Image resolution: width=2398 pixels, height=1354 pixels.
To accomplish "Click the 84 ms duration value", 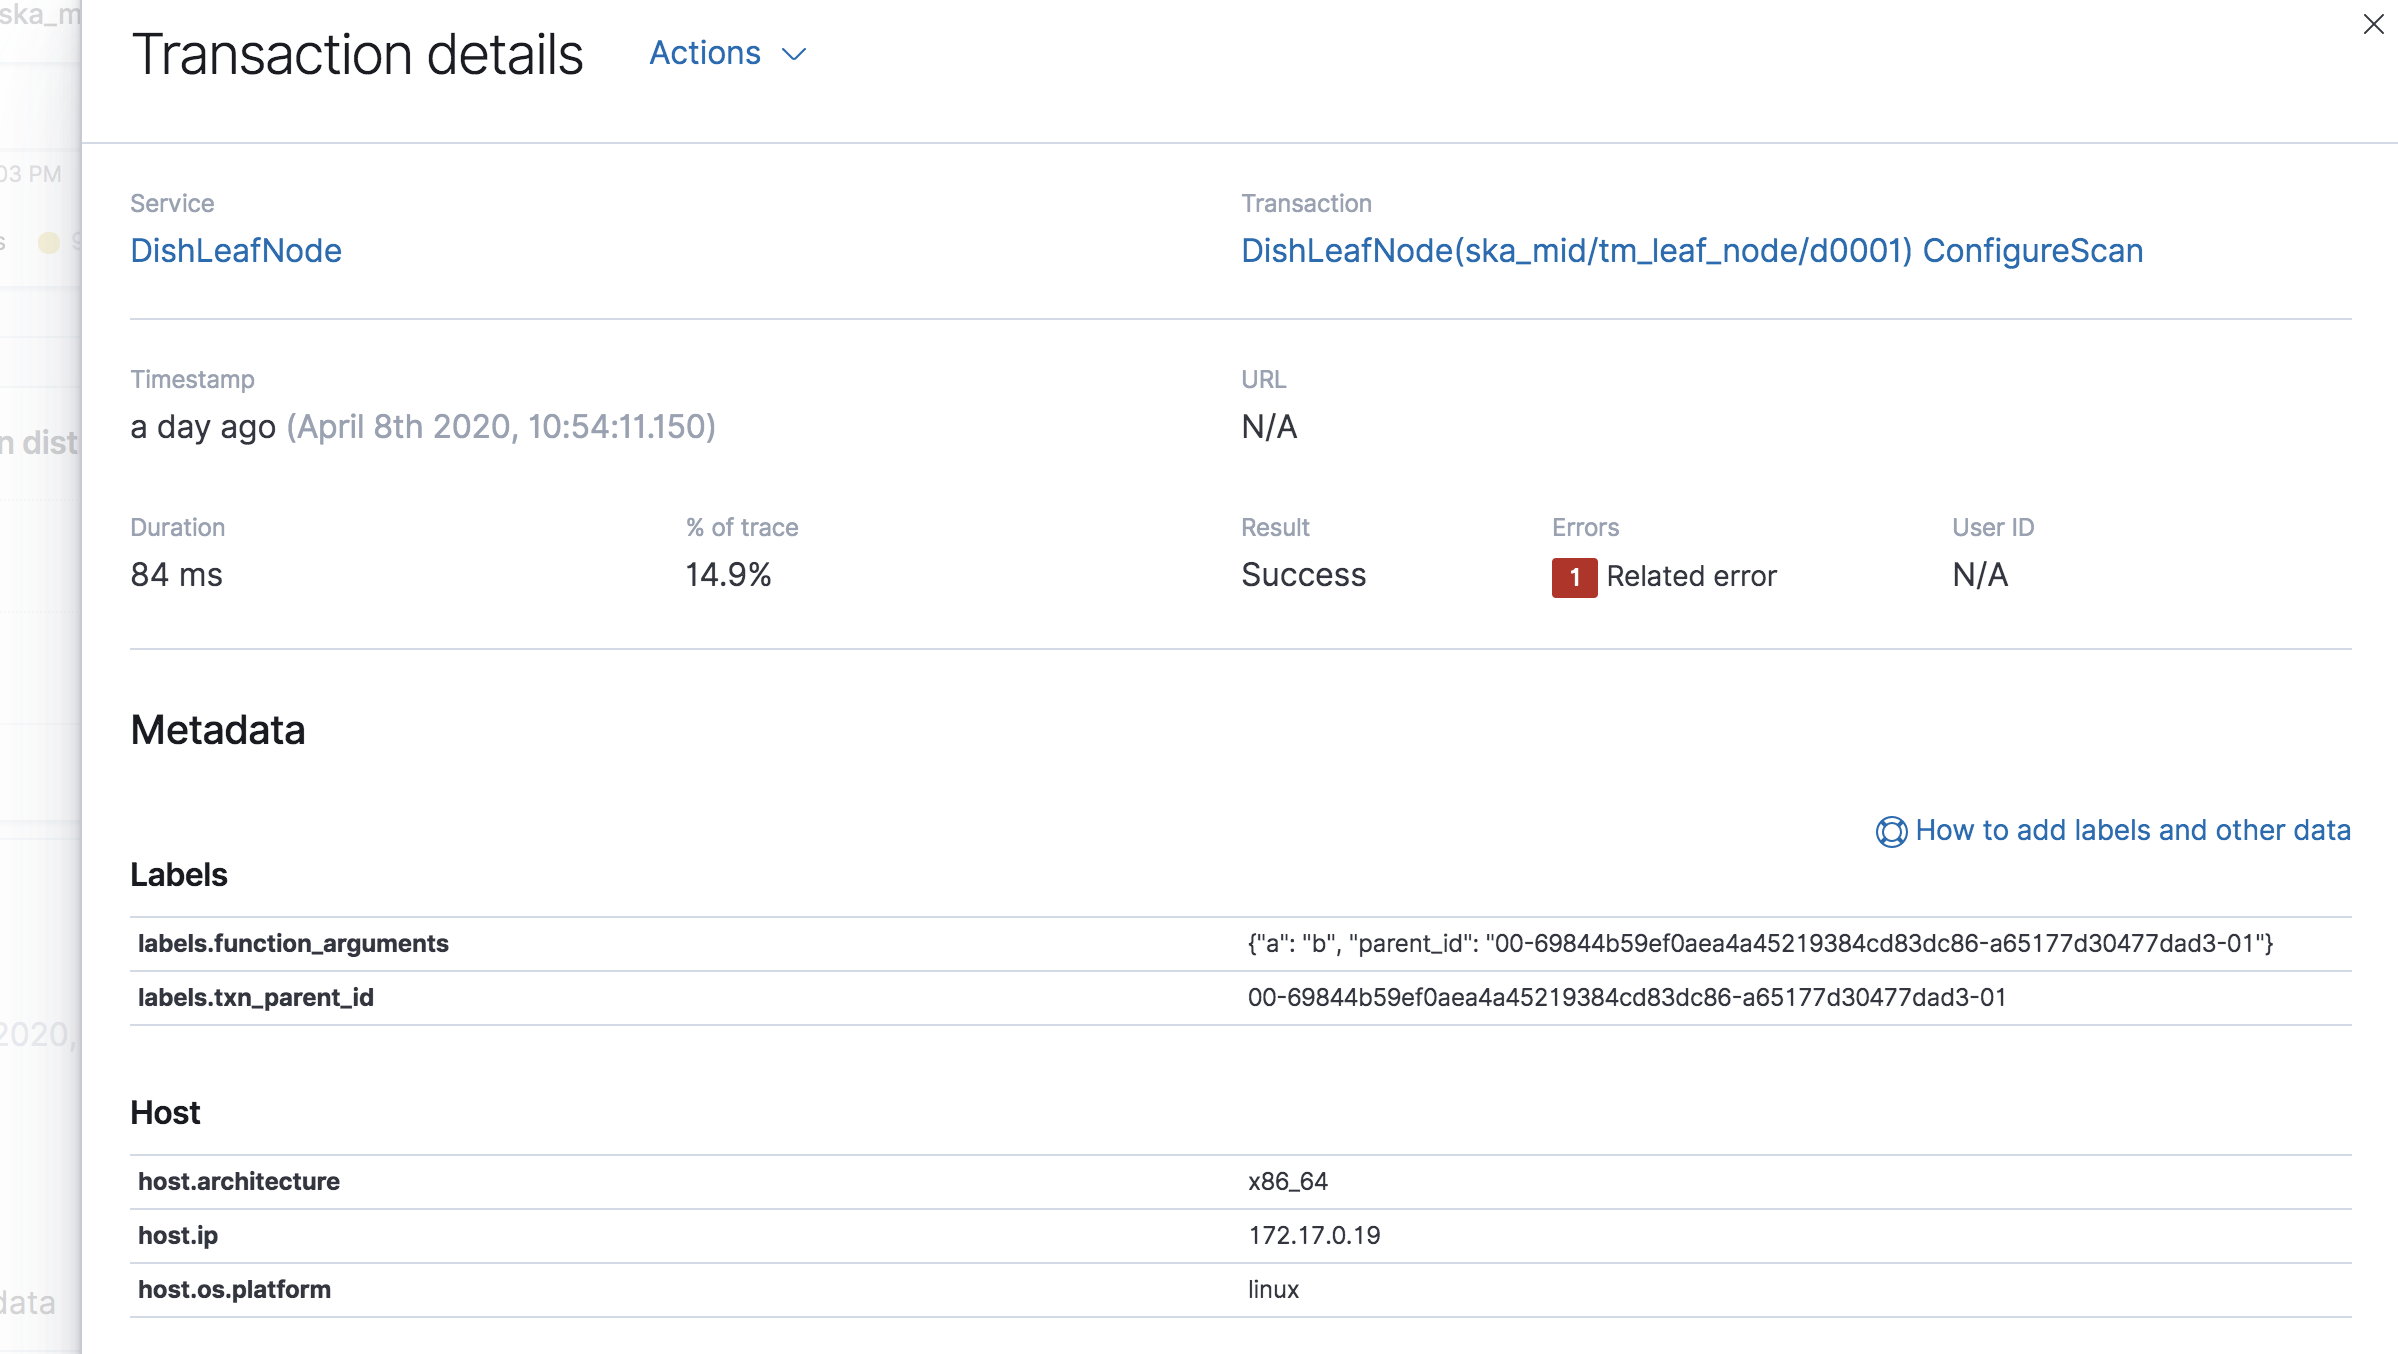I will pyautogui.click(x=176, y=575).
